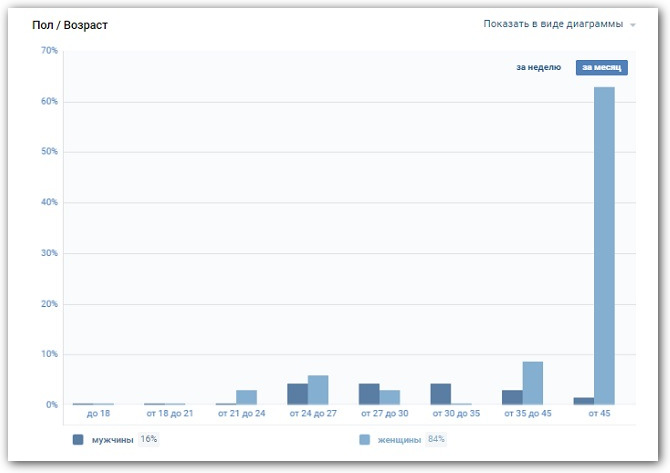Image resolution: width=670 pixels, height=473 pixels.
Task: Select the "за месяц" period tab
Action: [x=601, y=67]
